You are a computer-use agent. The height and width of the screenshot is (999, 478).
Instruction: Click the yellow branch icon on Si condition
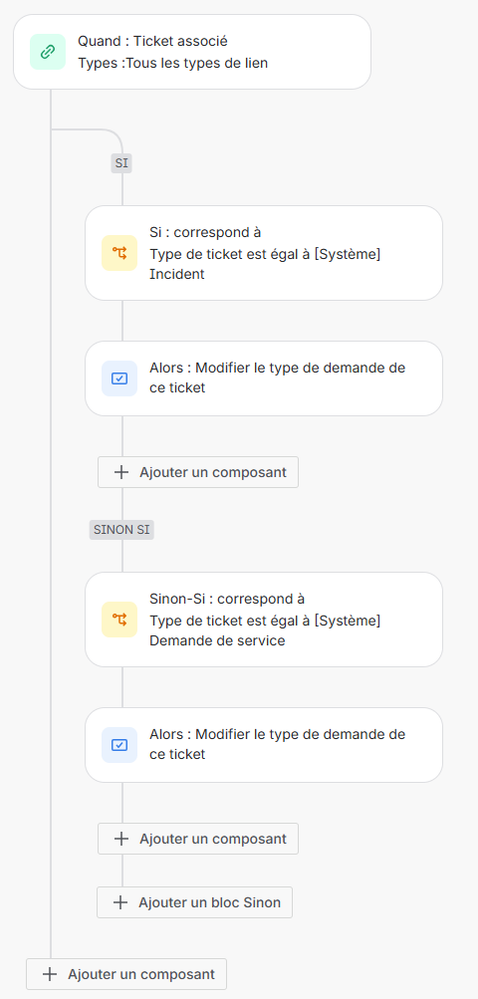tap(119, 253)
